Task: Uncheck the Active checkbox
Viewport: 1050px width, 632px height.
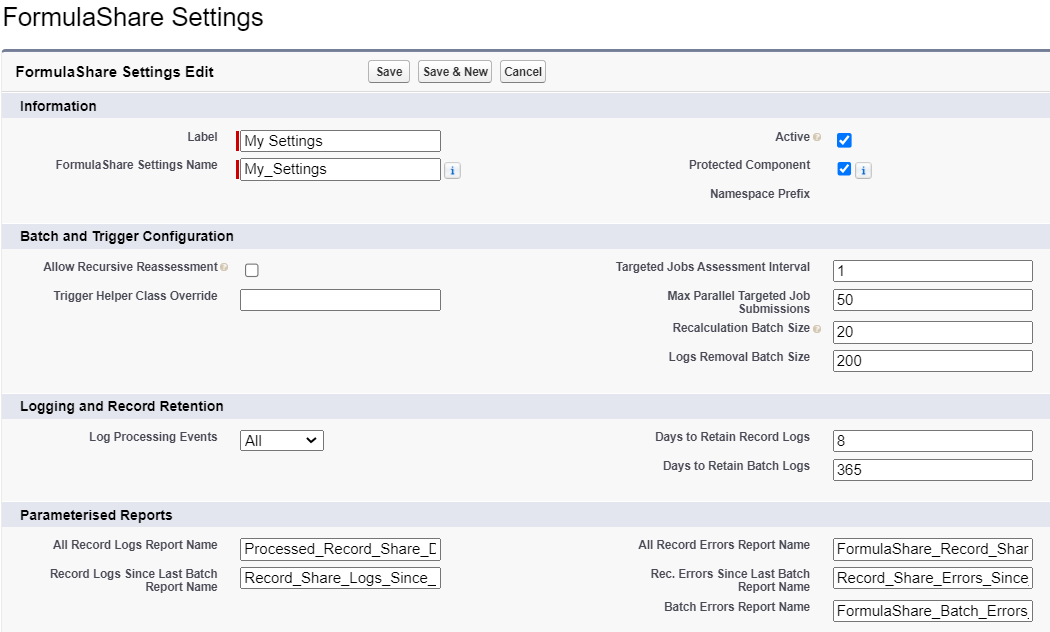Action: click(844, 140)
